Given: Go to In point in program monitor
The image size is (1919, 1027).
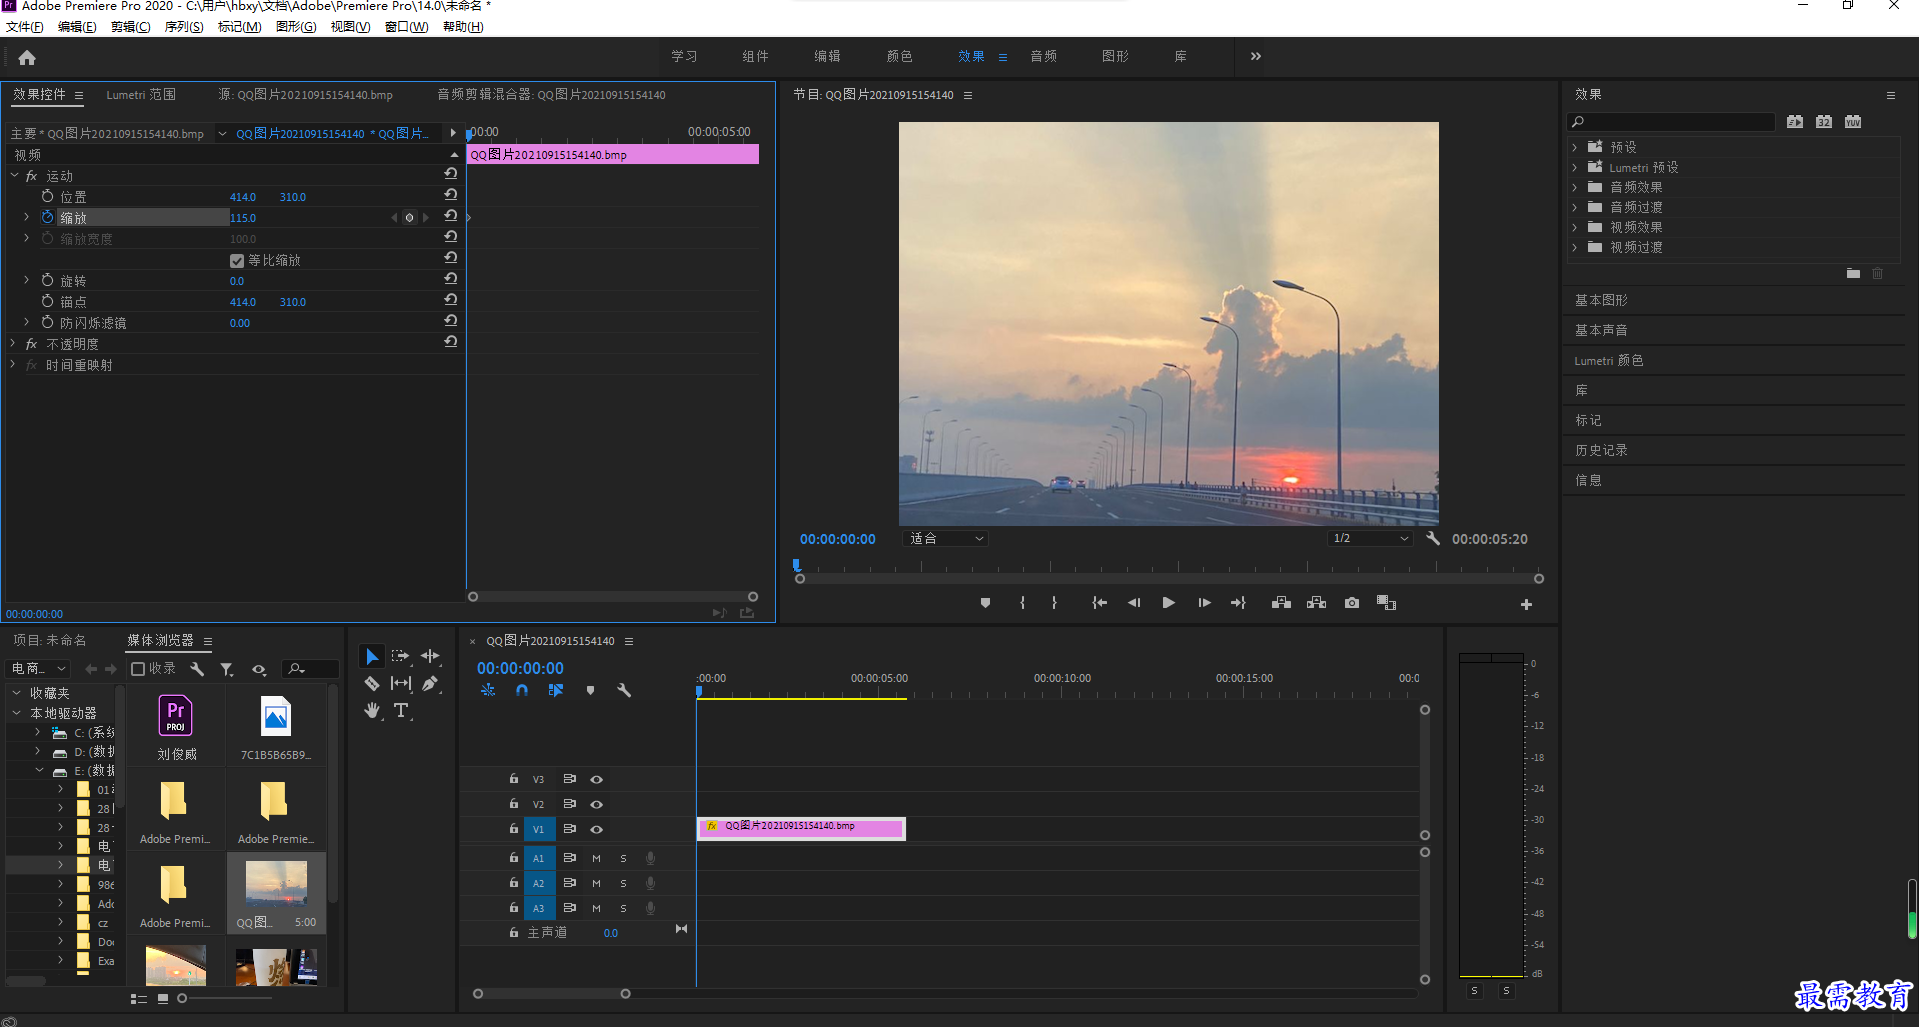Looking at the screenshot, I should tap(1099, 603).
